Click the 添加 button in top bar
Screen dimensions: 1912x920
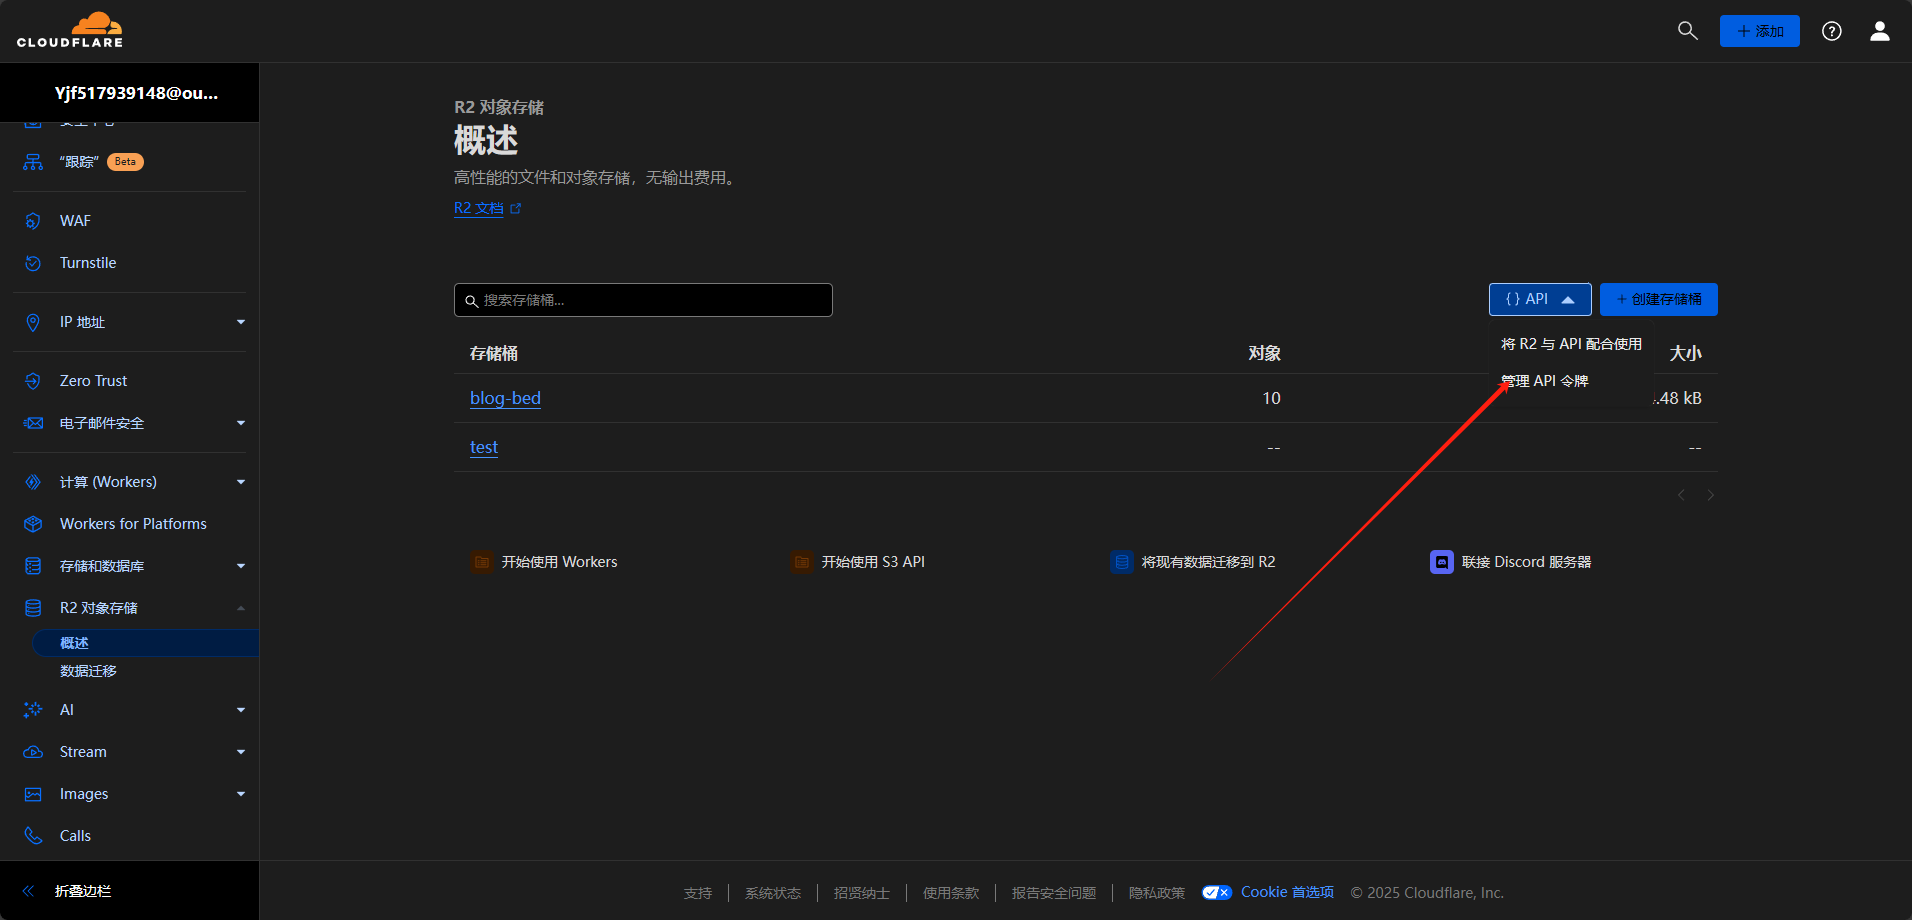pyautogui.click(x=1760, y=31)
